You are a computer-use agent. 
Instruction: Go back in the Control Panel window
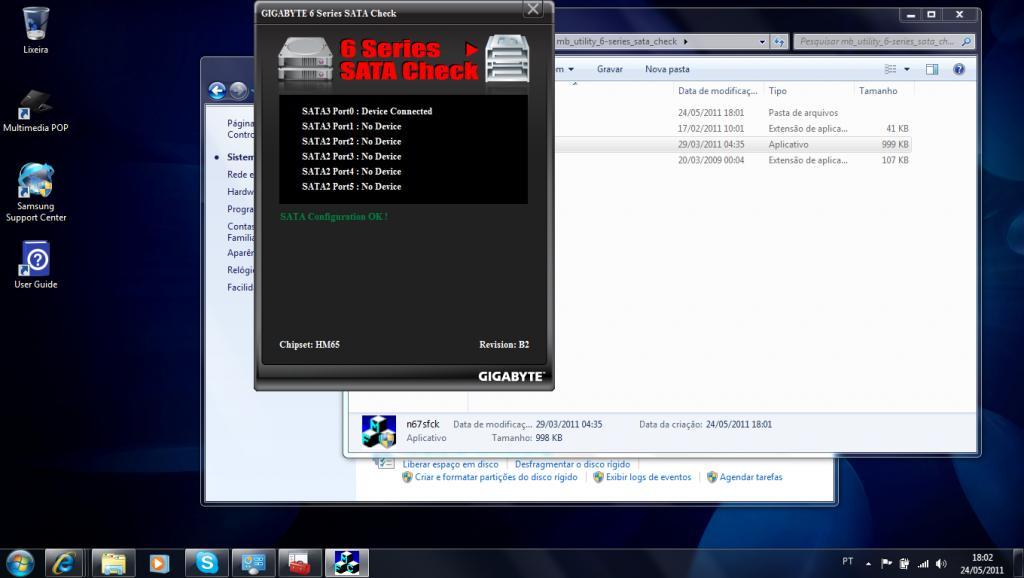click(x=217, y=91)
